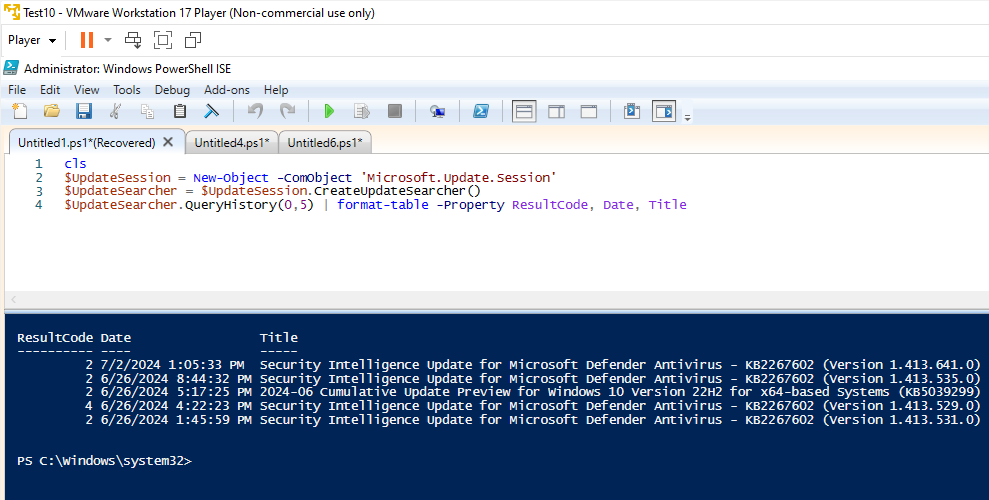
Task: Expand the ISE toolbar overflow arrow
Action: click(x=688, y=117)
